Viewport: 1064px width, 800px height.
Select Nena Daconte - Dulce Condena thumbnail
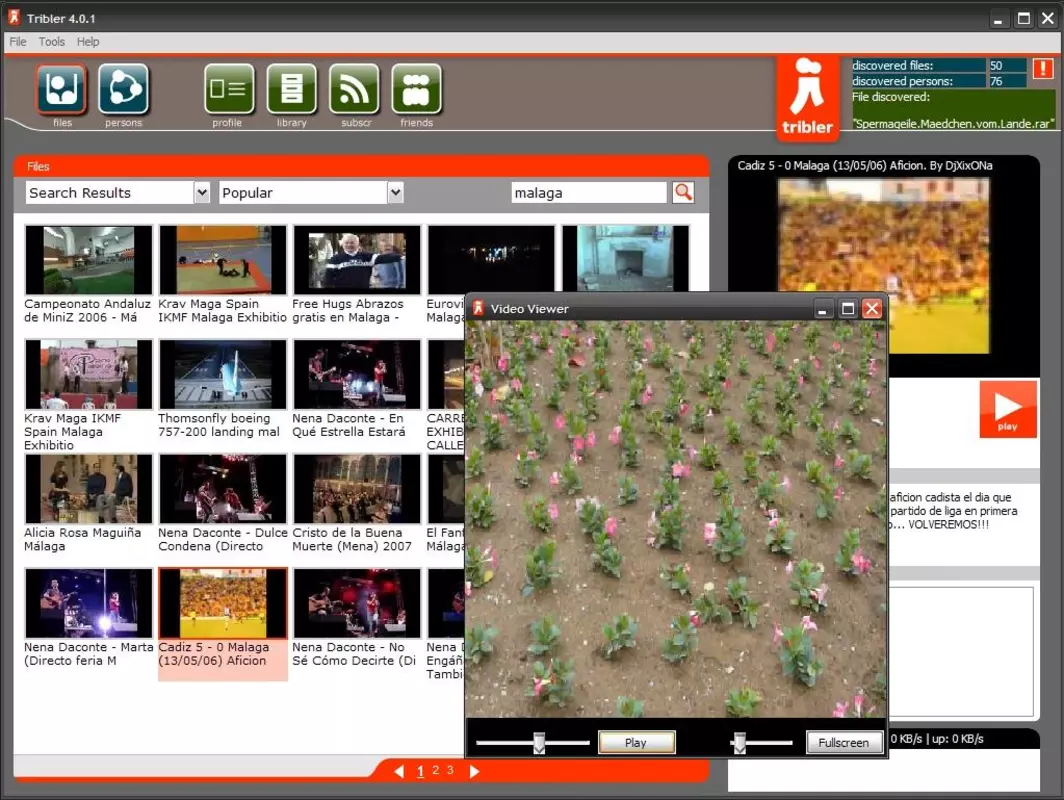[223, 489]
